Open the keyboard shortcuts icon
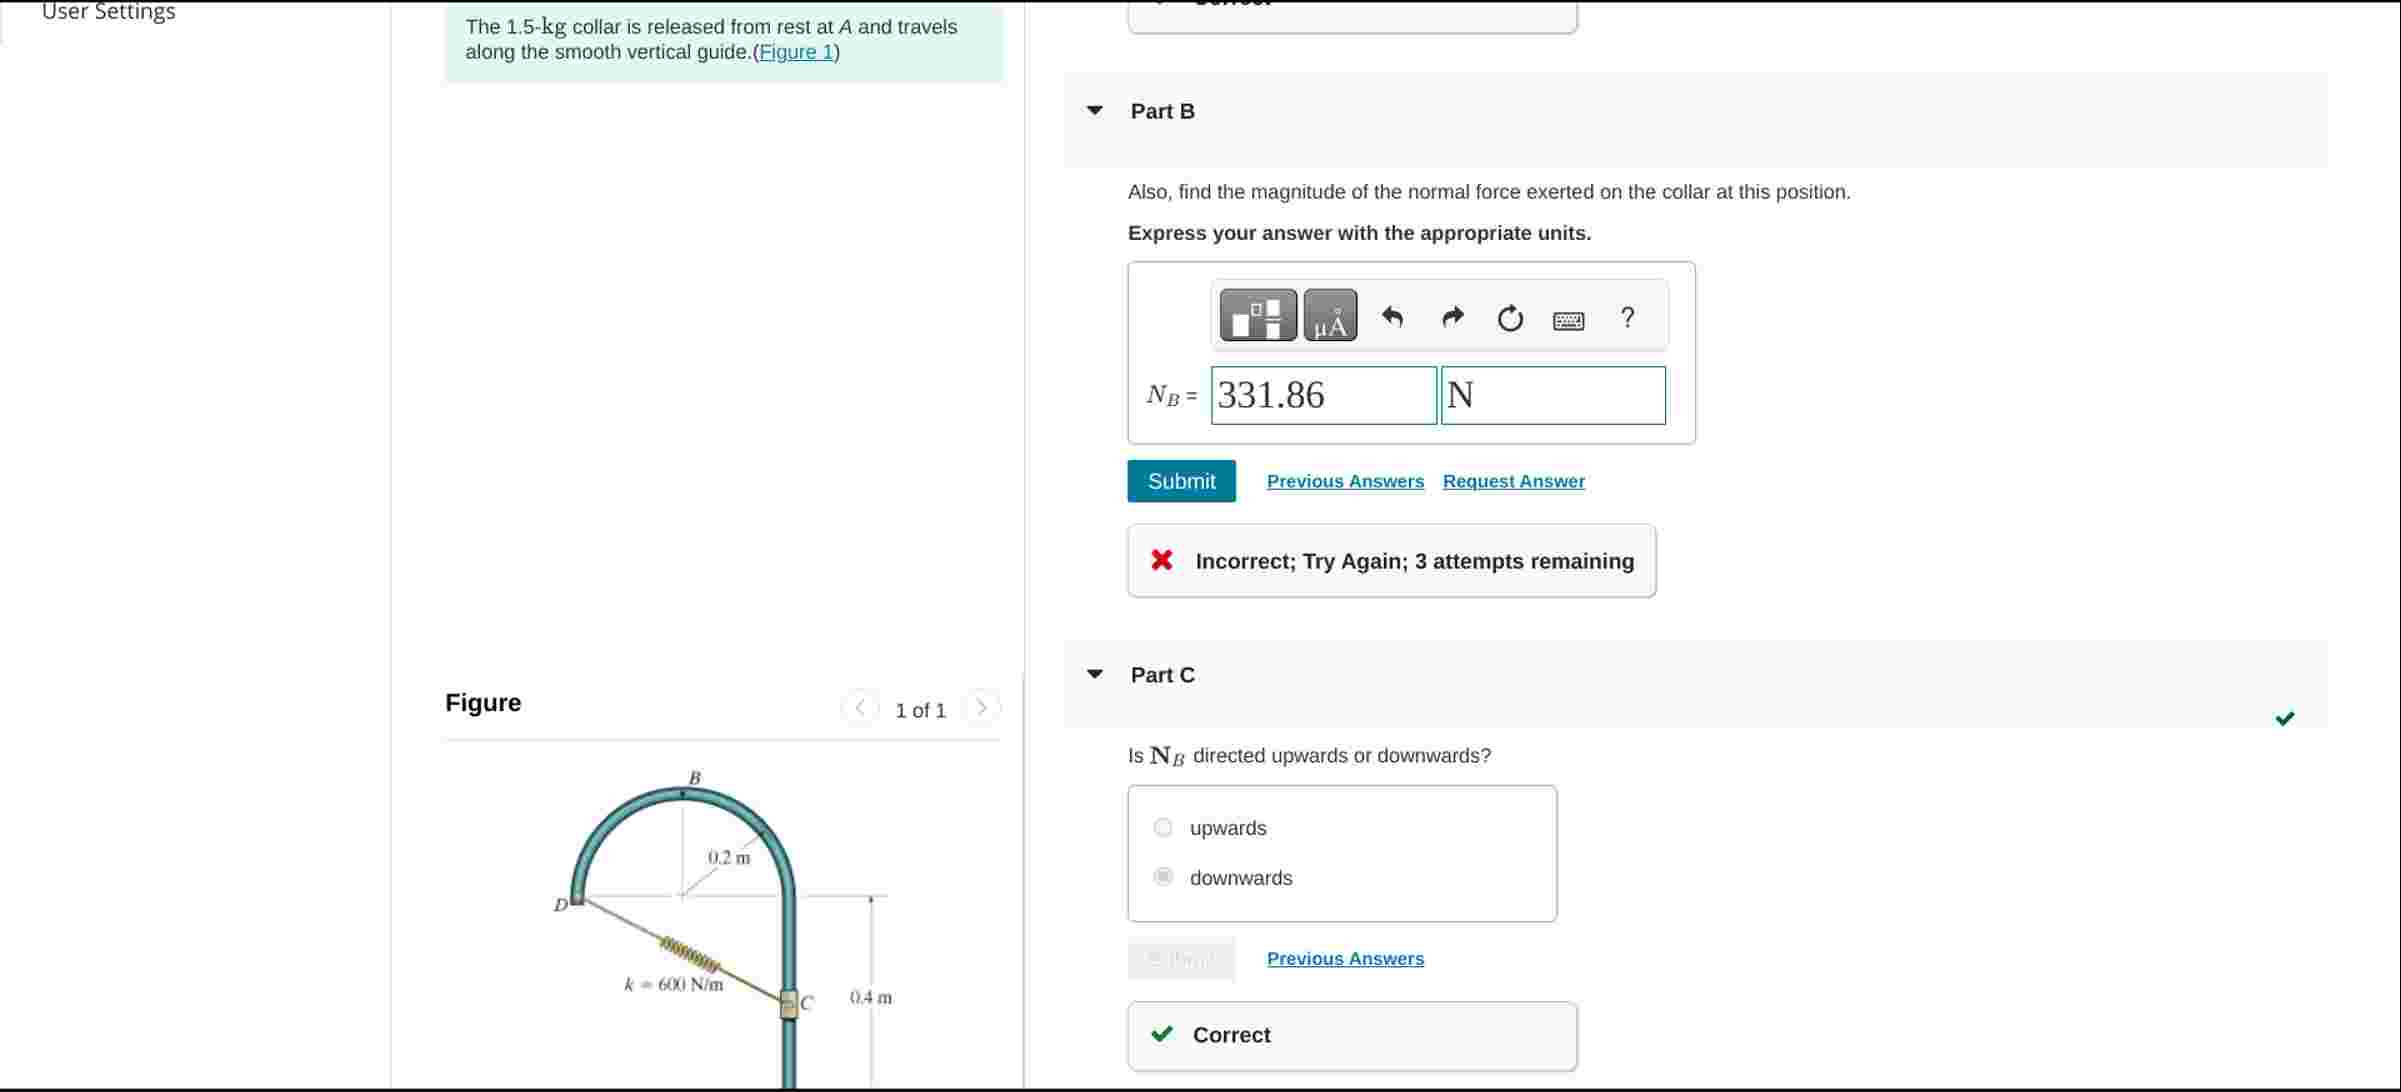 click(1568, 321)
